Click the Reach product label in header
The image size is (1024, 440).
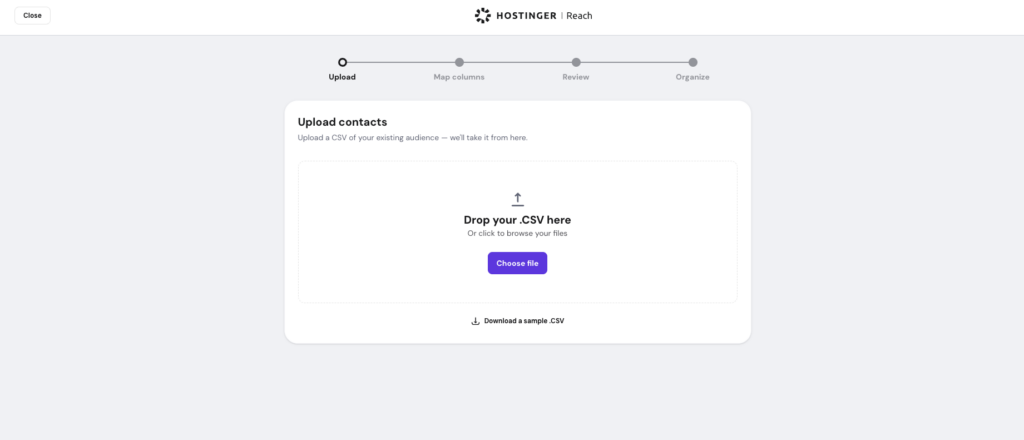[579, 16]
